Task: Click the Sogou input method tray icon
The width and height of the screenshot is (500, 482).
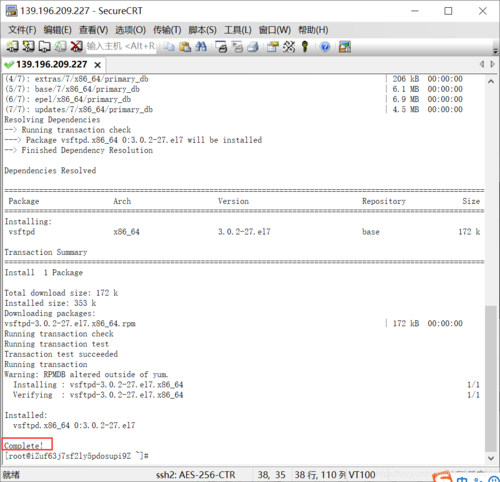Action: pyautogui.click(x=443, y=477)
